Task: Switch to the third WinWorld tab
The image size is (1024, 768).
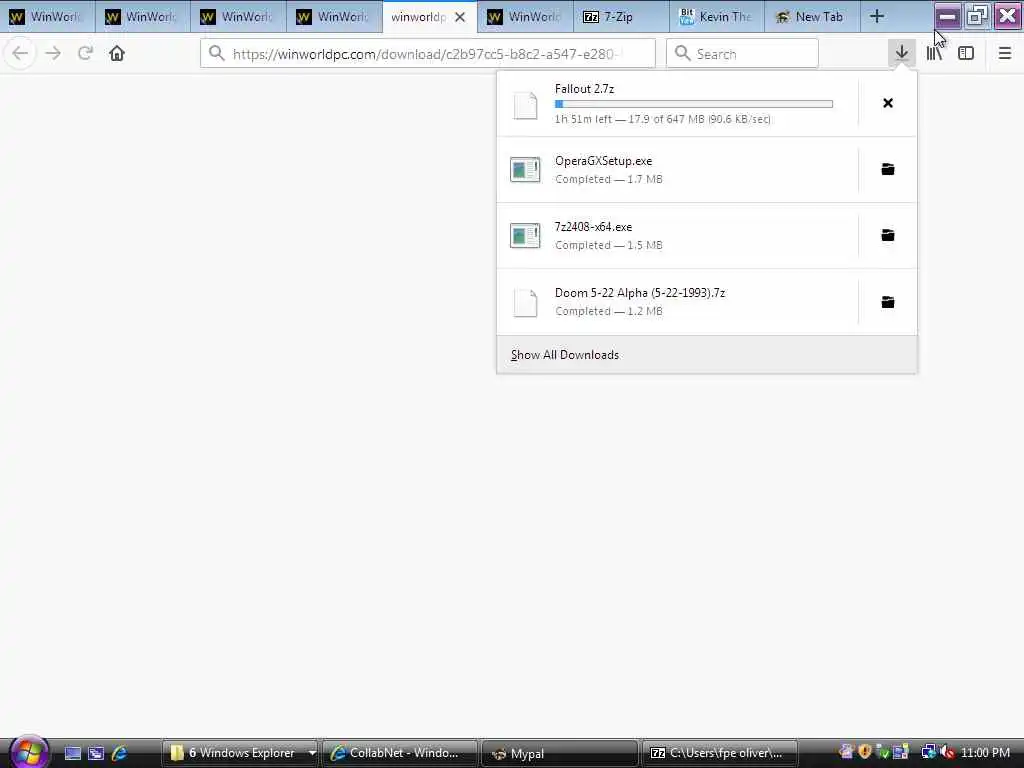Action: tap(238, 16)
